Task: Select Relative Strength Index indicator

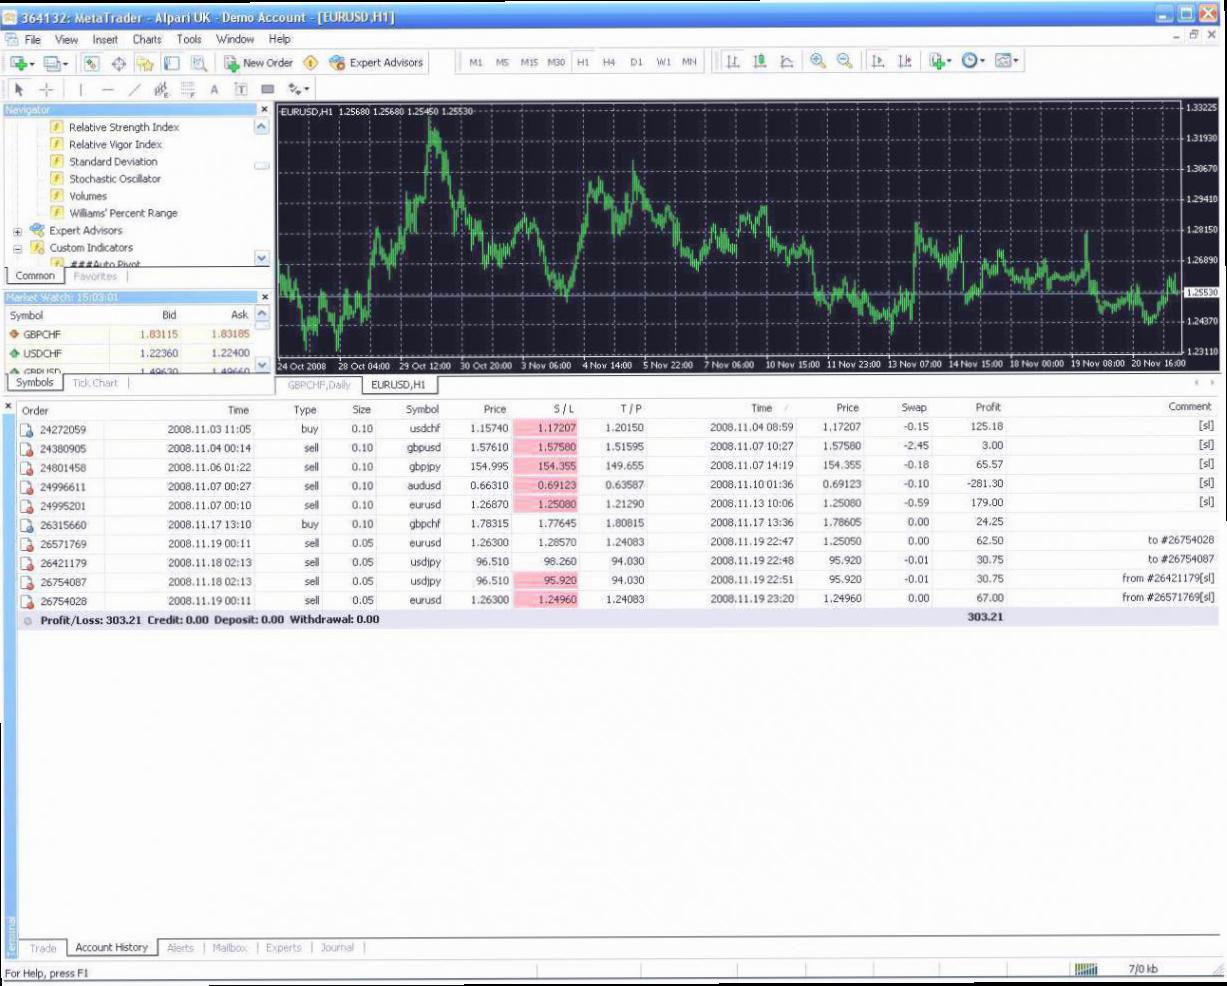Action: (x=123, y=127)
